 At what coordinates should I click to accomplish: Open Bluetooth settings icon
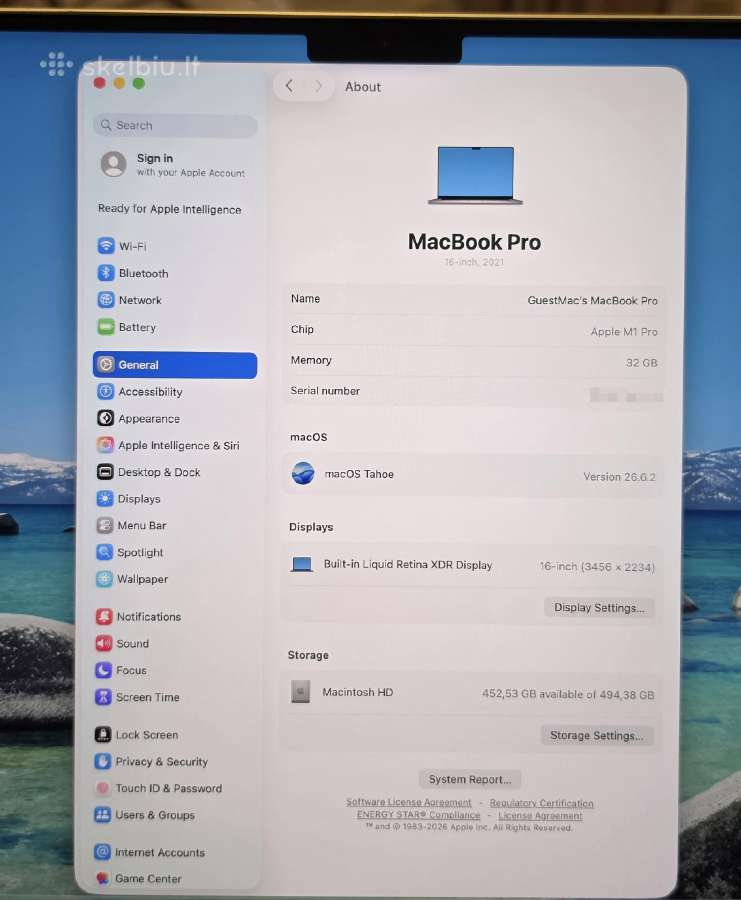106,273
